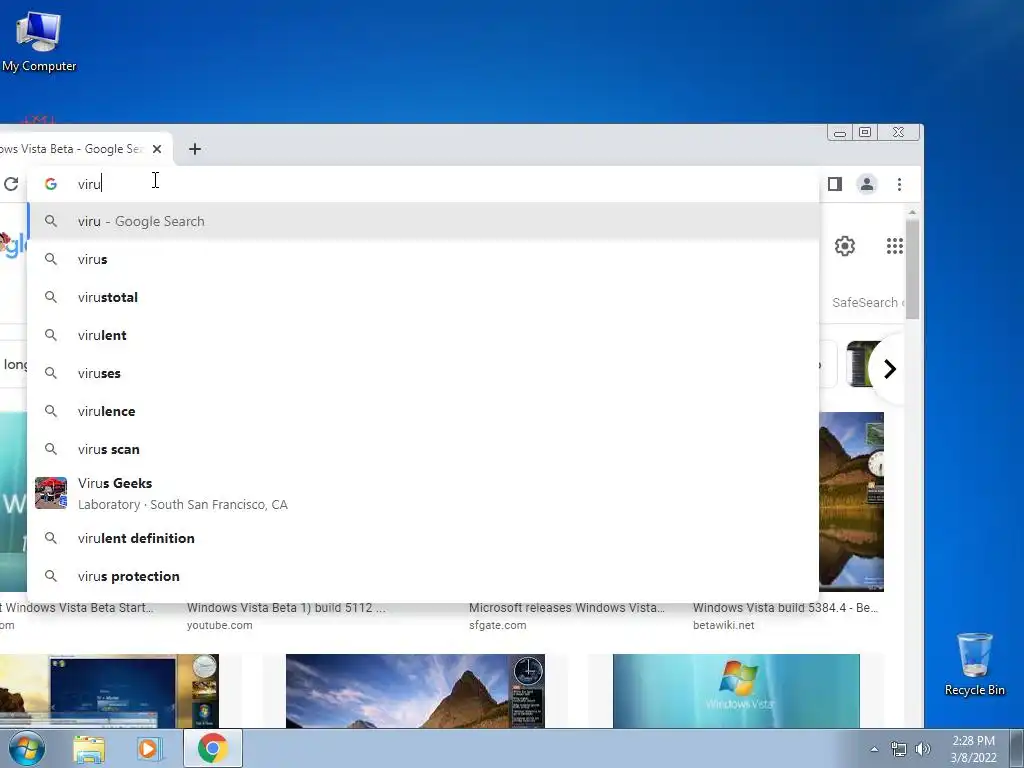
Task: Open the Chrome profile avatar icon
Action: click(x=867, y=184)
